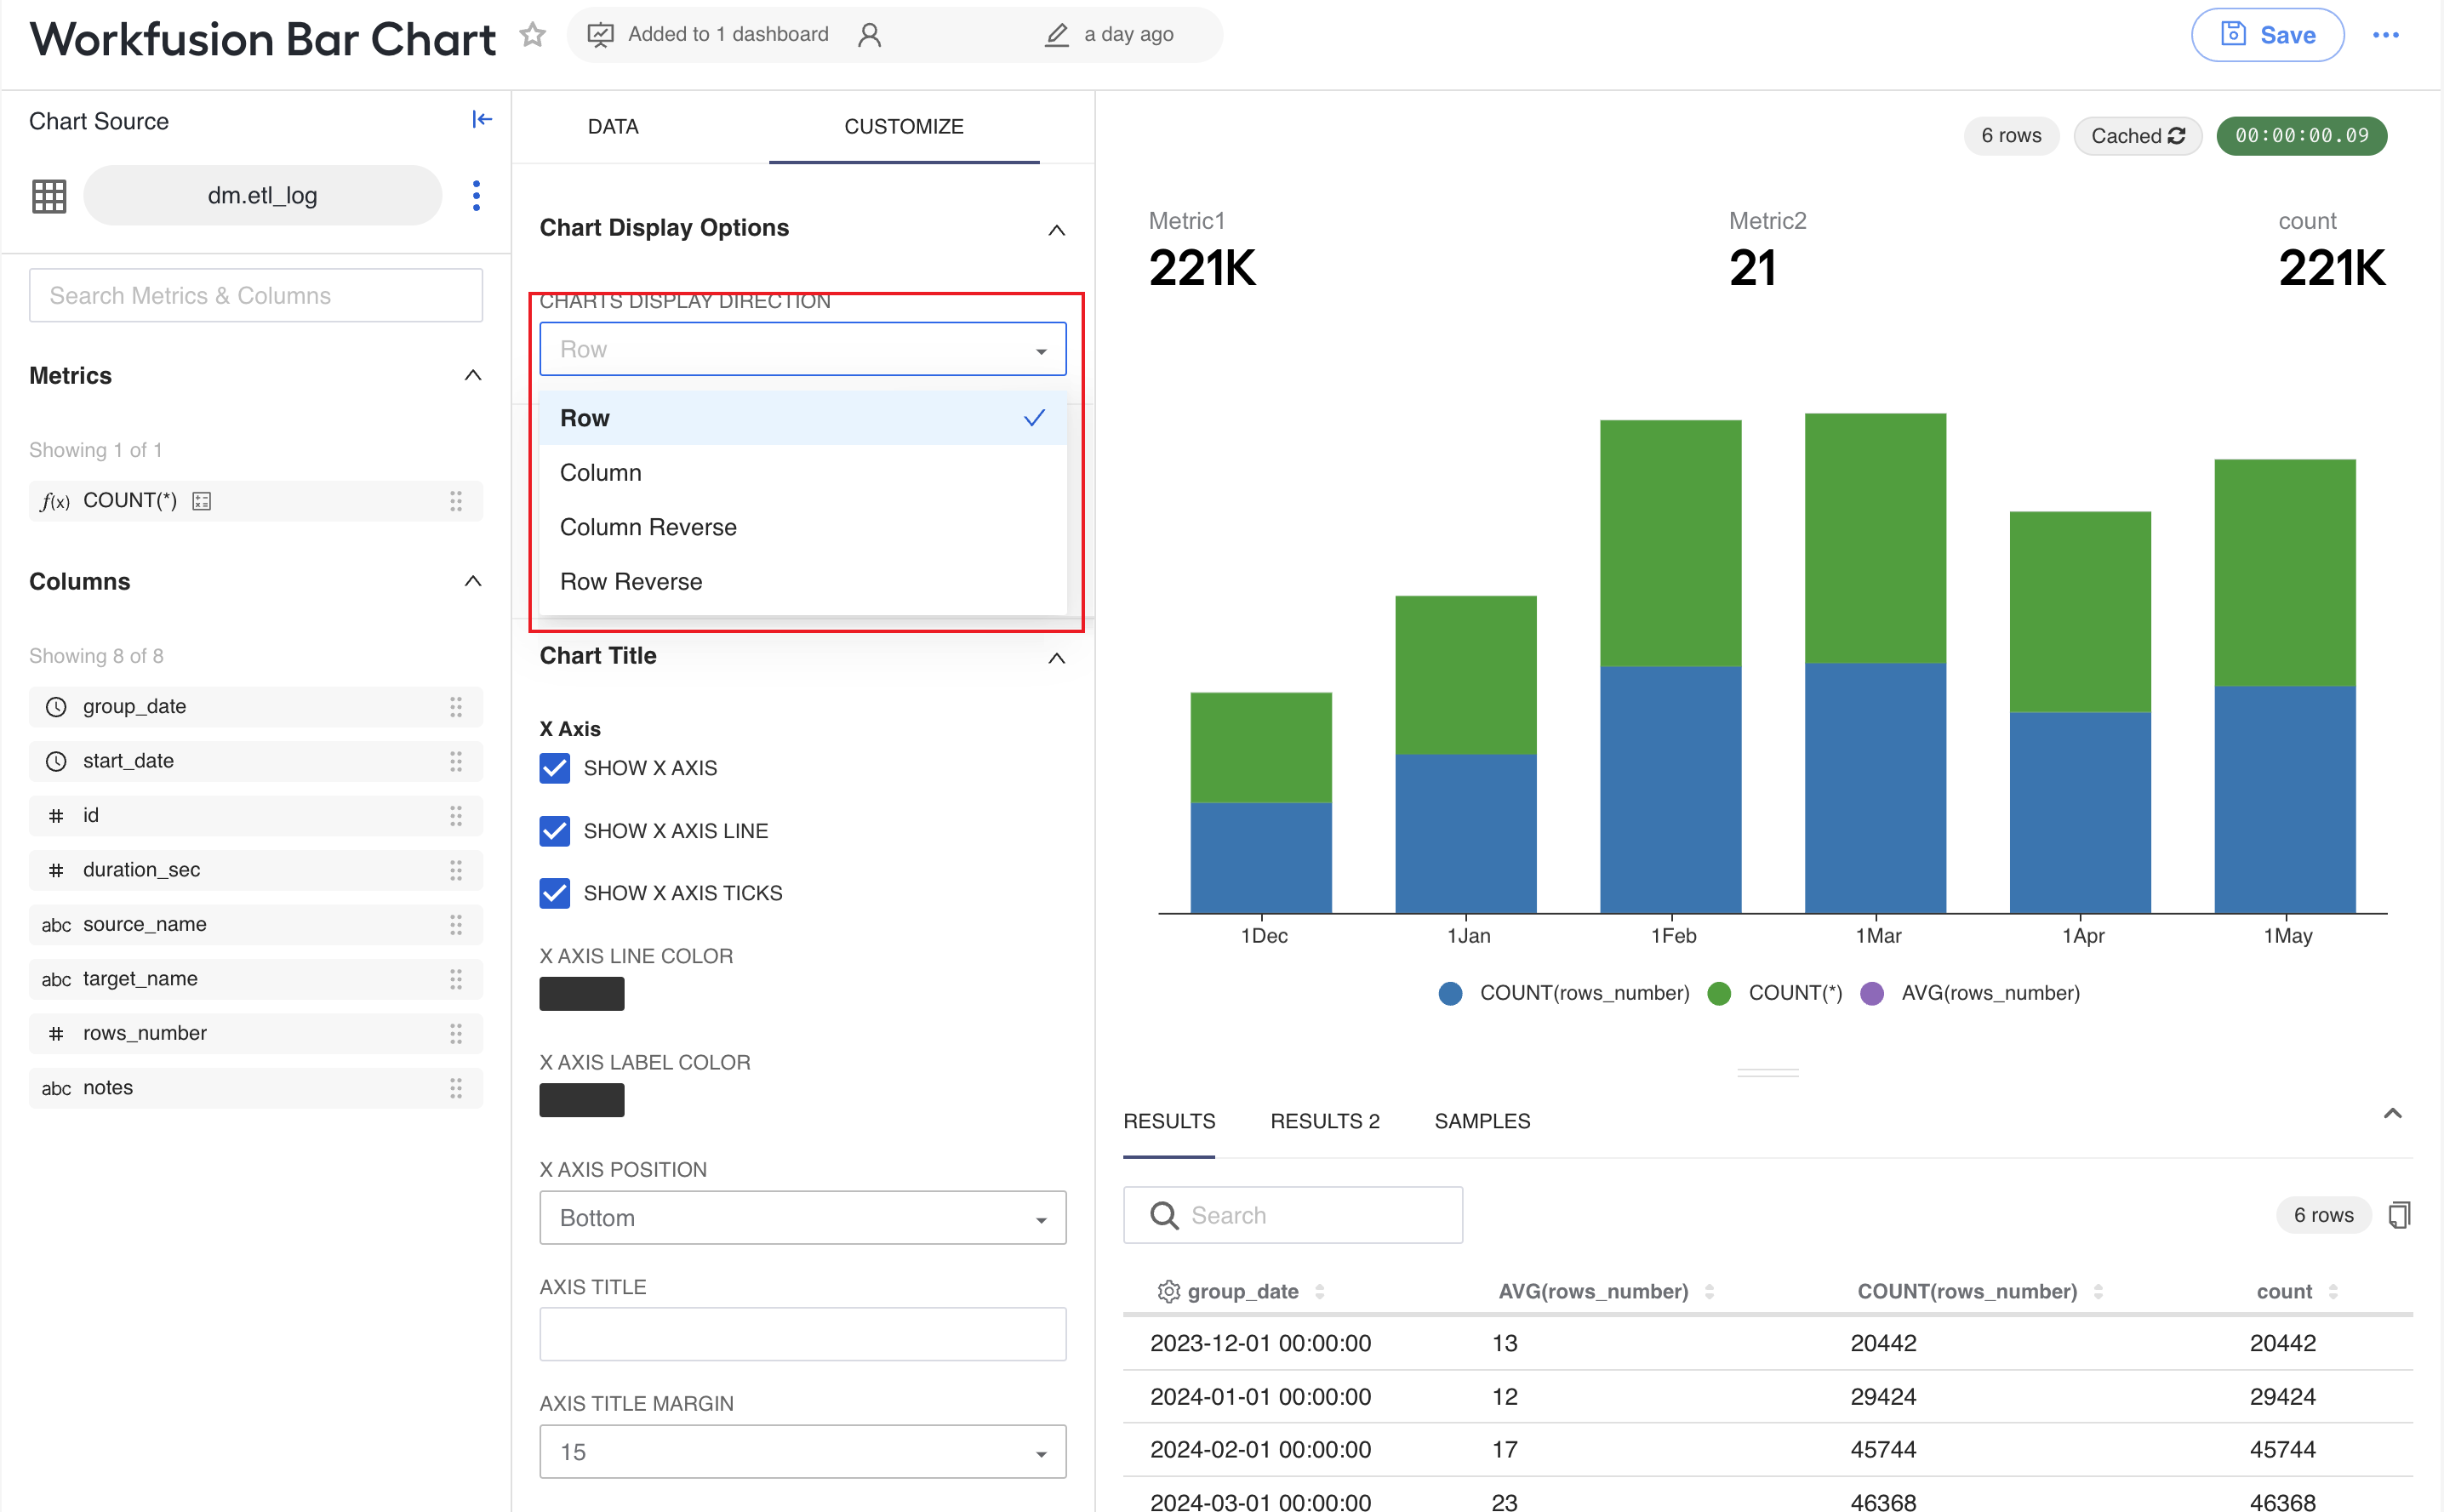2444x1512 pixels.
Task: Click the dataset table grid icon
Action: coord(49,196)
